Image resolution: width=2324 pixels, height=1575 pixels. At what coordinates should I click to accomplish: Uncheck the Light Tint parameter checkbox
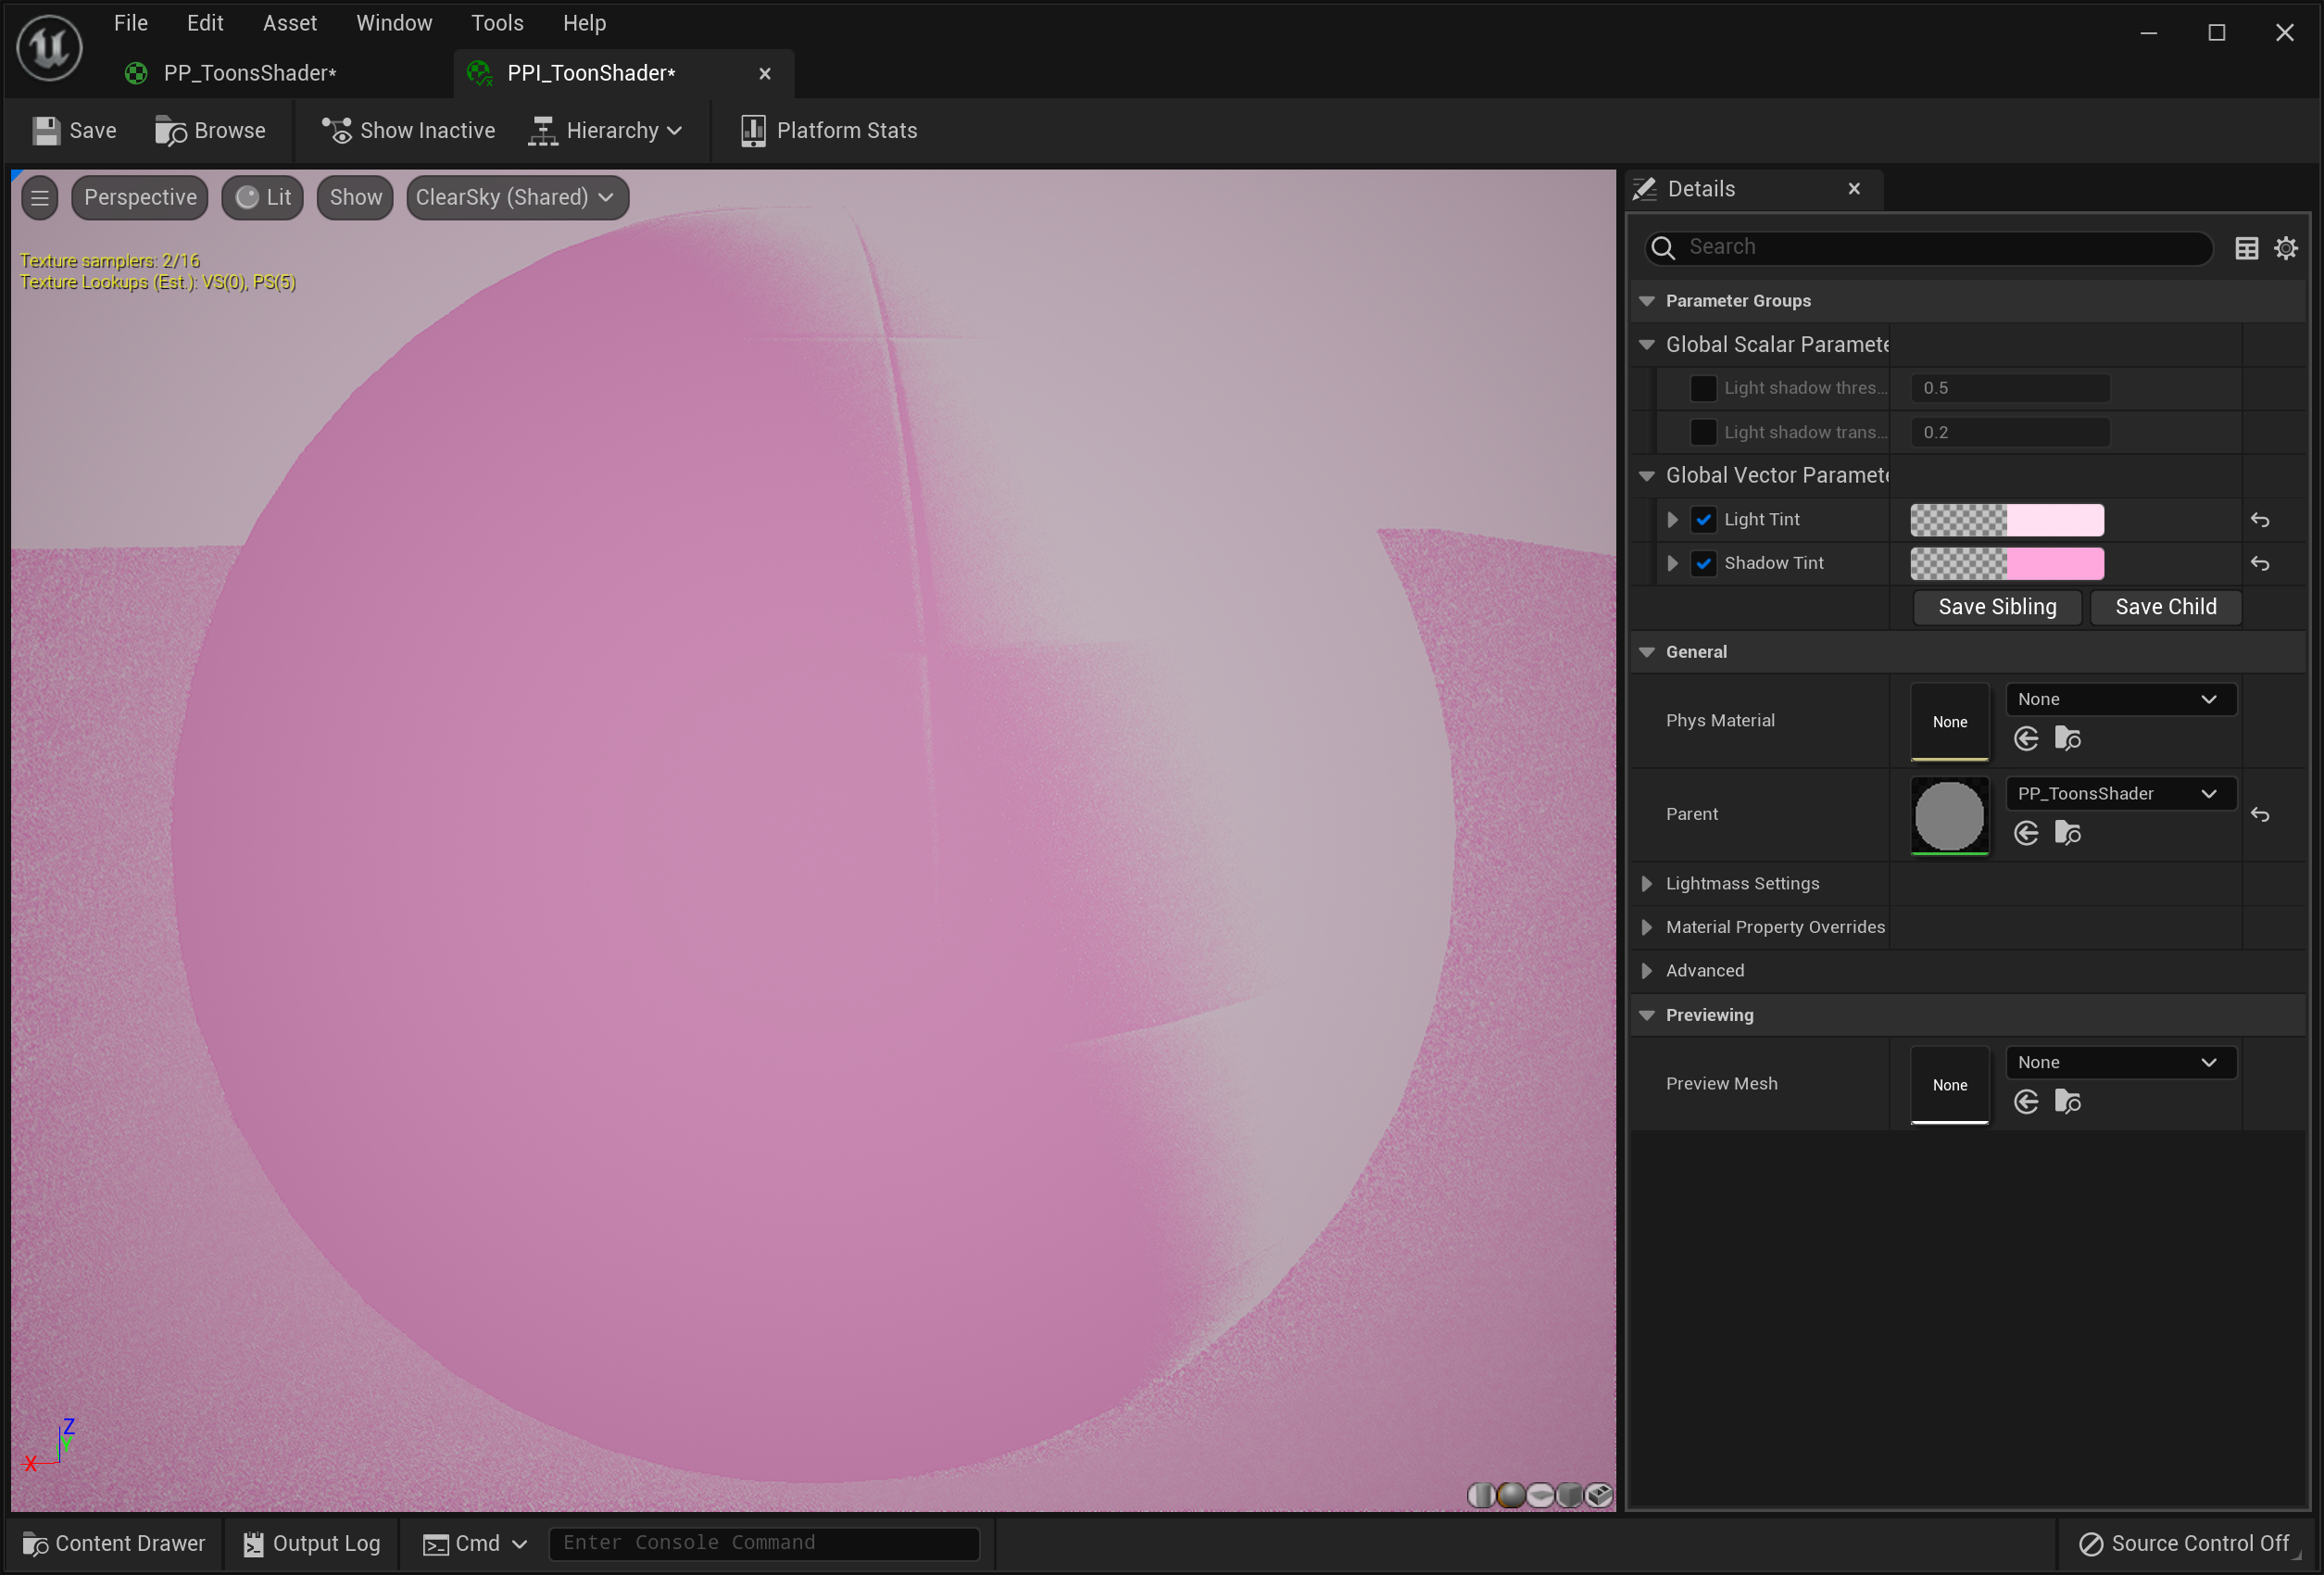point(1703,520)
